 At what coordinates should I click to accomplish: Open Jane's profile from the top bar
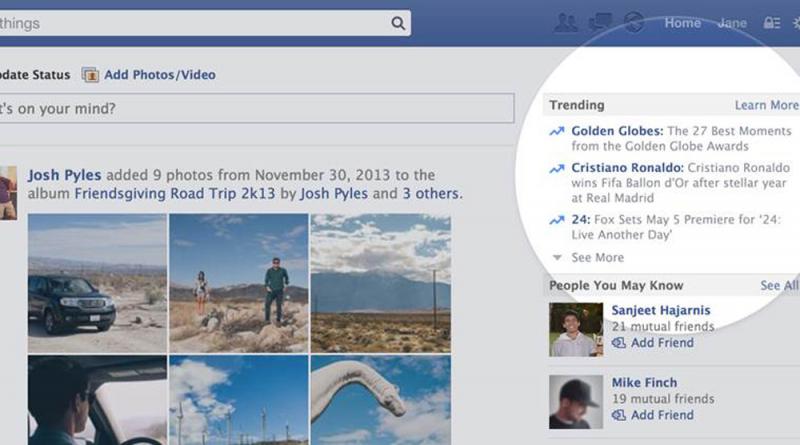732,23
